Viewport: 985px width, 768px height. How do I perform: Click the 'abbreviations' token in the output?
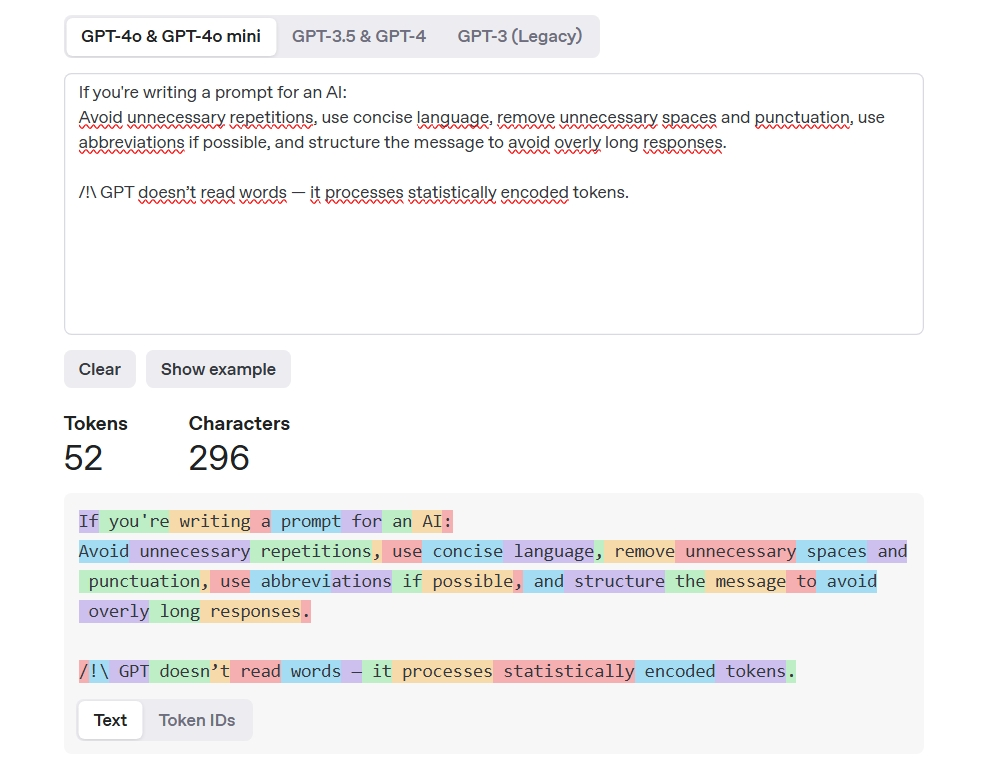pos(327,581)
